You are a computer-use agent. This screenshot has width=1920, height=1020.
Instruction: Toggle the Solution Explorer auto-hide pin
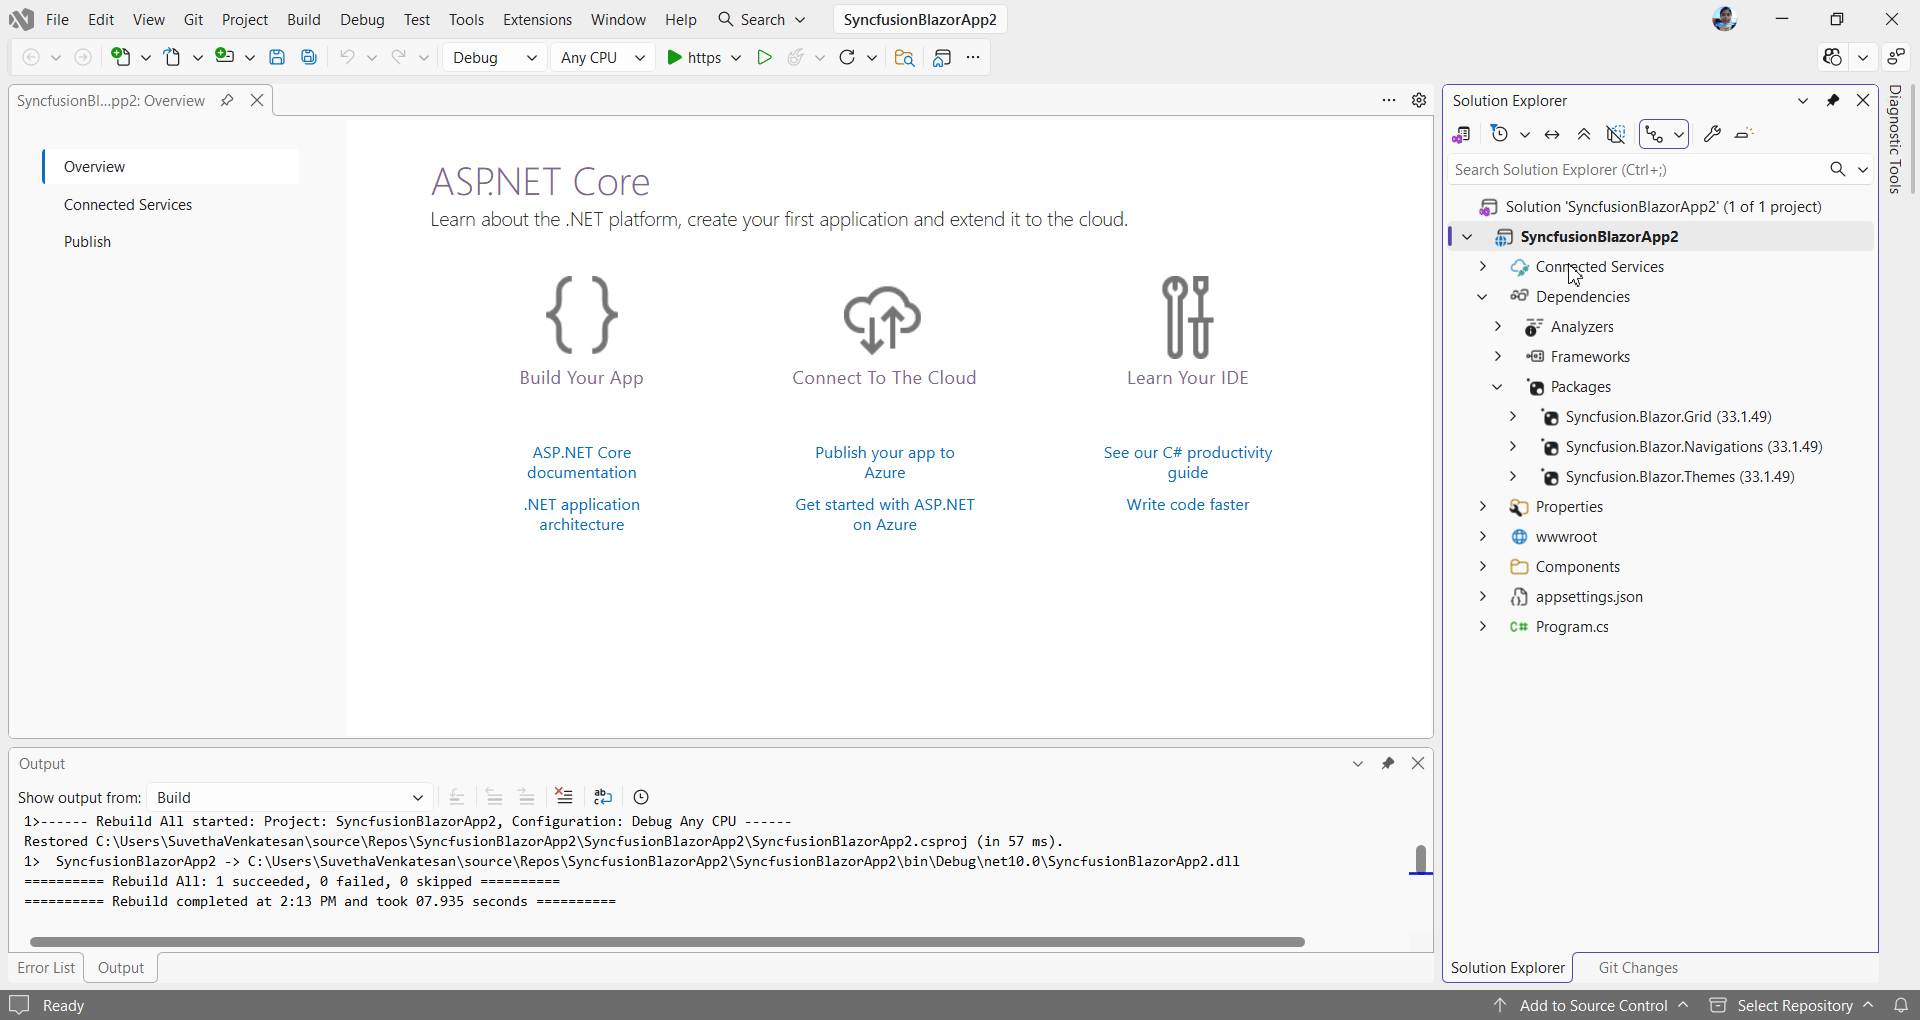(1833, 100)
